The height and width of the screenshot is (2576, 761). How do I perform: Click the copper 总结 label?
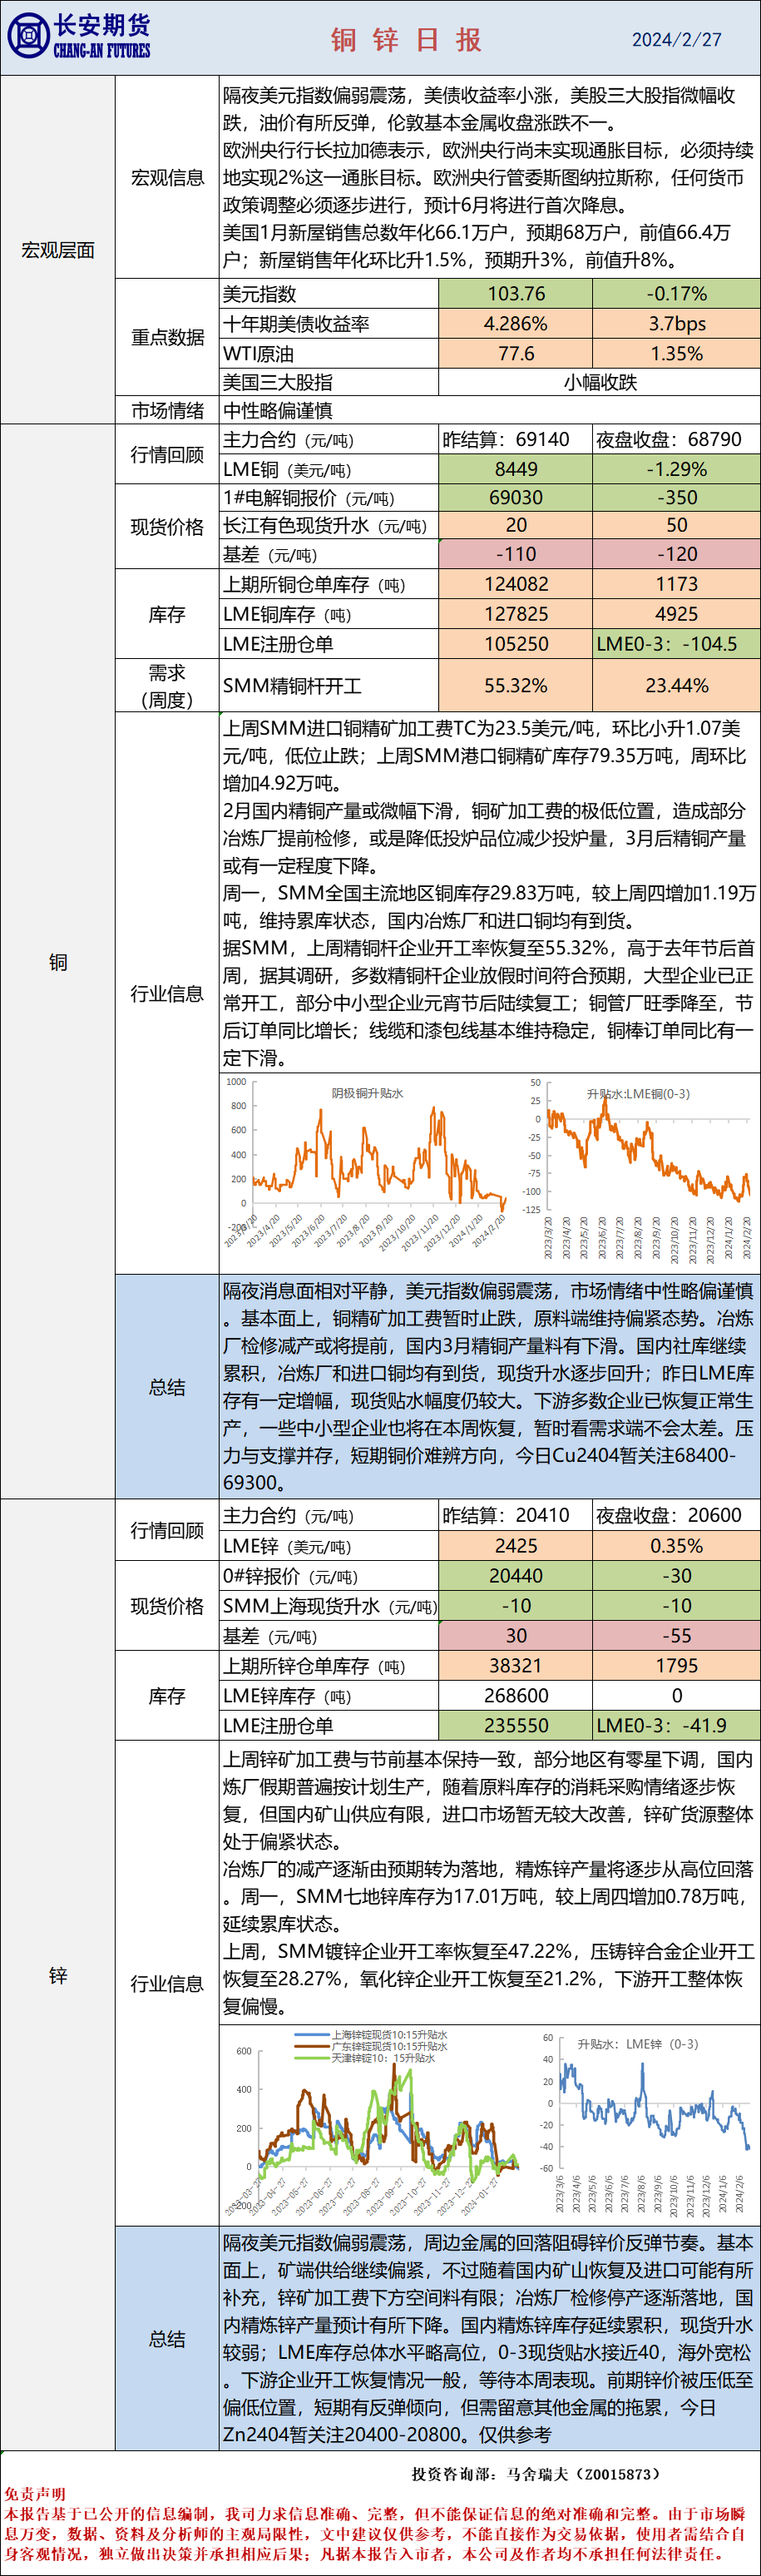(167, 1387)
